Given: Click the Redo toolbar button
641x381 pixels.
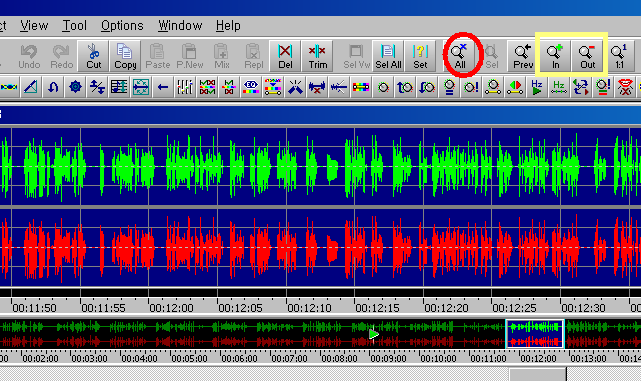Looking at the screenshot, I should point(61,56).
